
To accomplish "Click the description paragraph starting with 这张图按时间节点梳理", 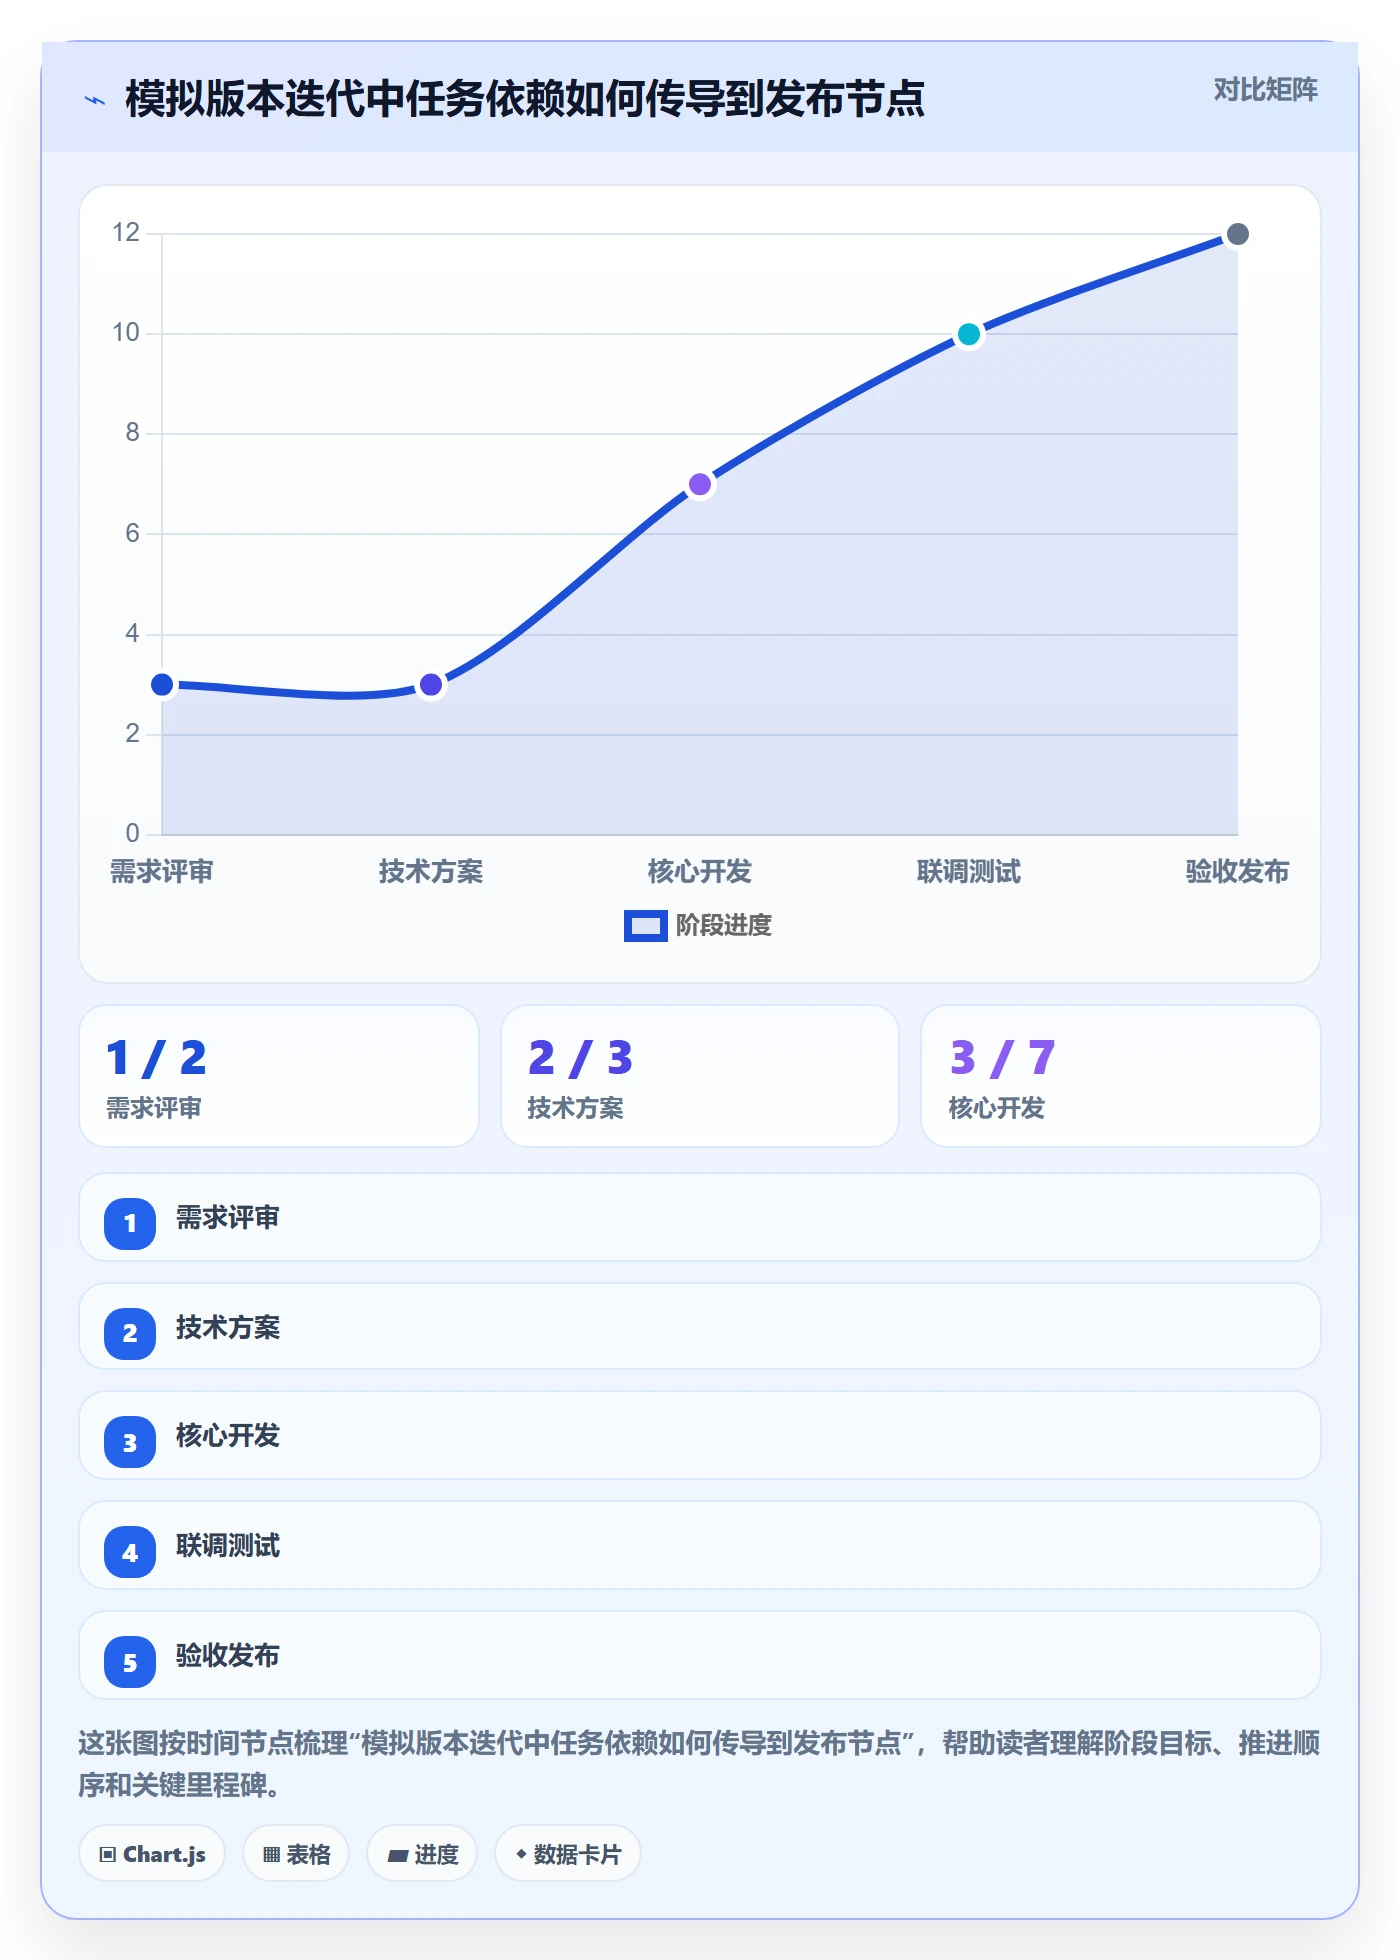I will (699, 1764).
